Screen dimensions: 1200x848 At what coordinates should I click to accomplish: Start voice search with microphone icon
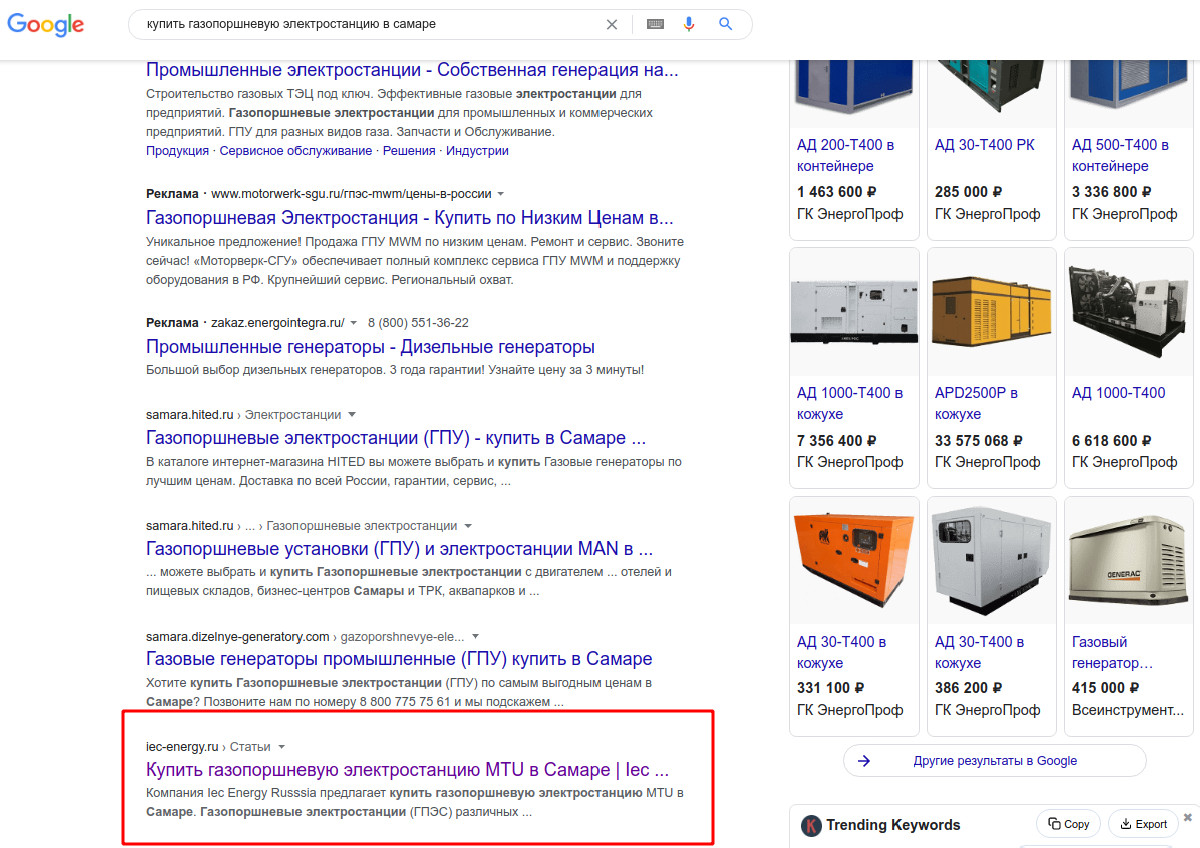pos(689,25)
